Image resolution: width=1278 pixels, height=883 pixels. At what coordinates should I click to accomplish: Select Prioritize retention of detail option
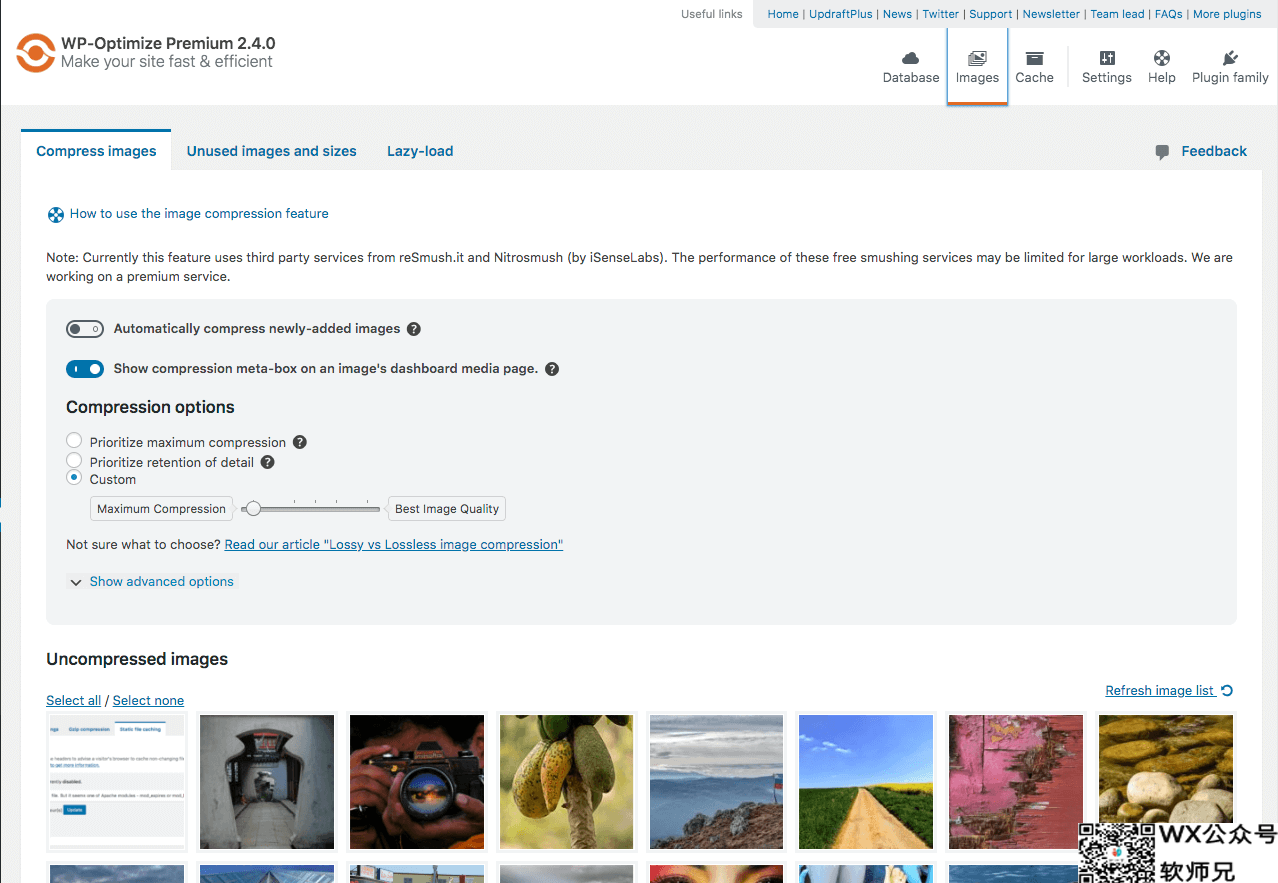pyautogui.click(x=74, y=460)
